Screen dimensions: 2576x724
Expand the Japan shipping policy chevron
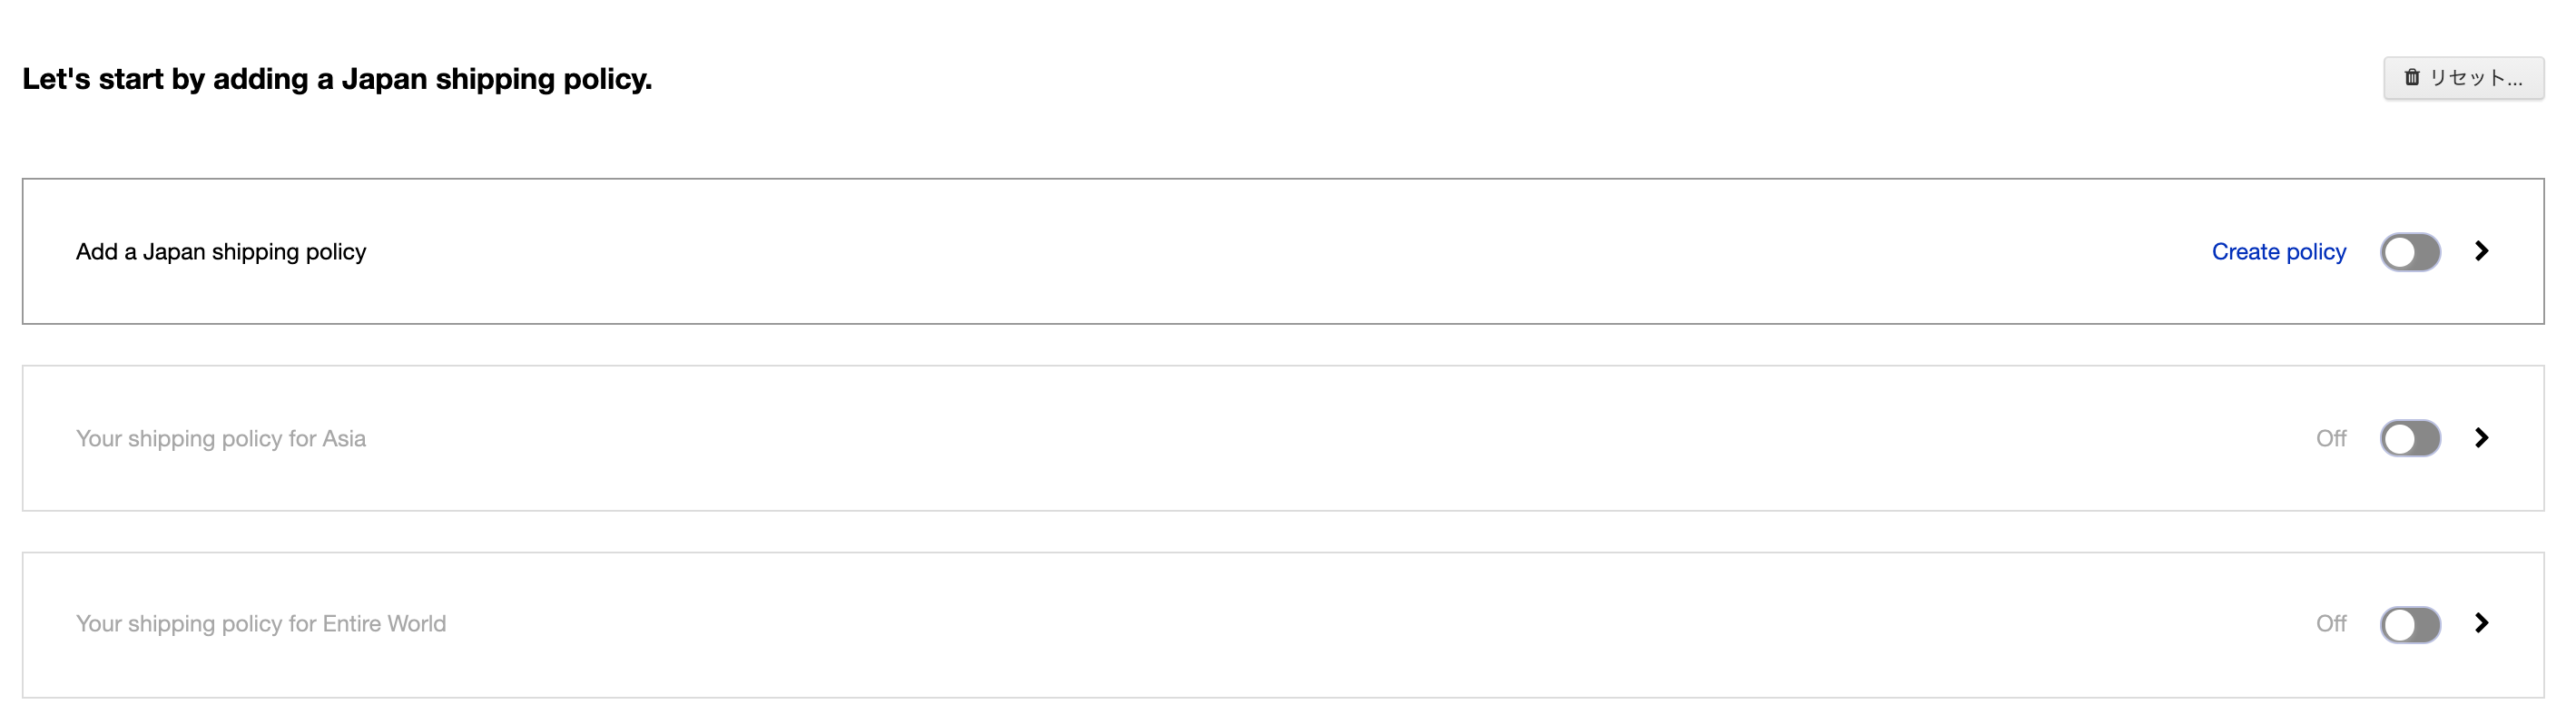(x=2482, y=251)
